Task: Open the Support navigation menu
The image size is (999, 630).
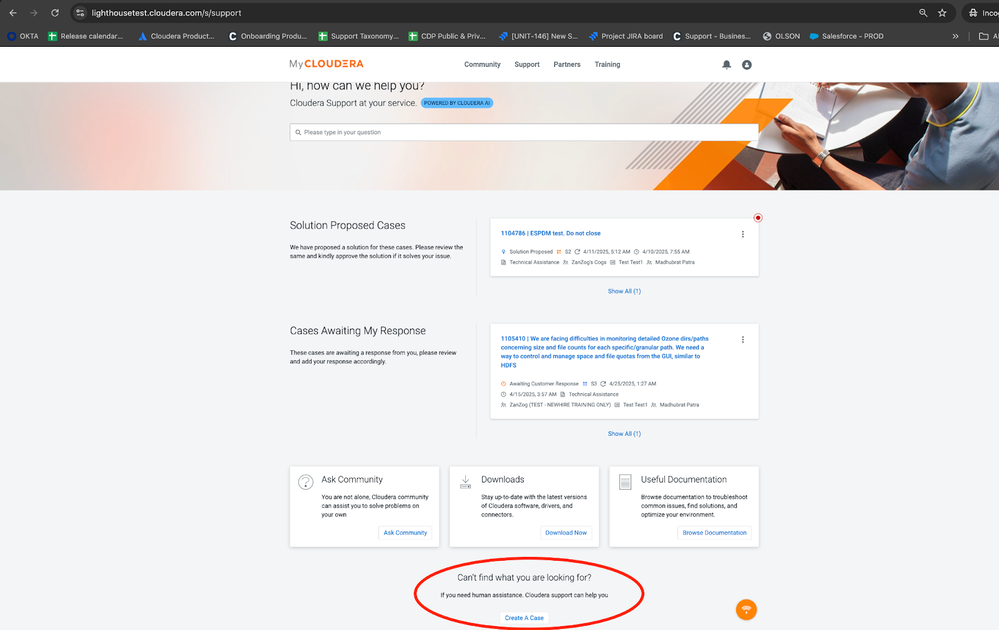Action: (x=527, y=64)
